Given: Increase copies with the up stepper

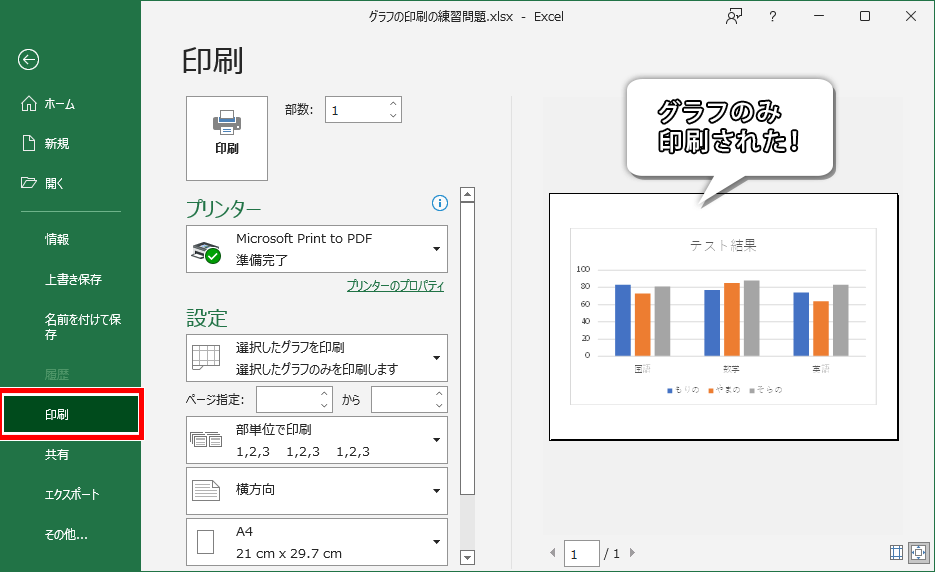Looking at the screenshot, I should pyautogui.click(x=393, y=104).
